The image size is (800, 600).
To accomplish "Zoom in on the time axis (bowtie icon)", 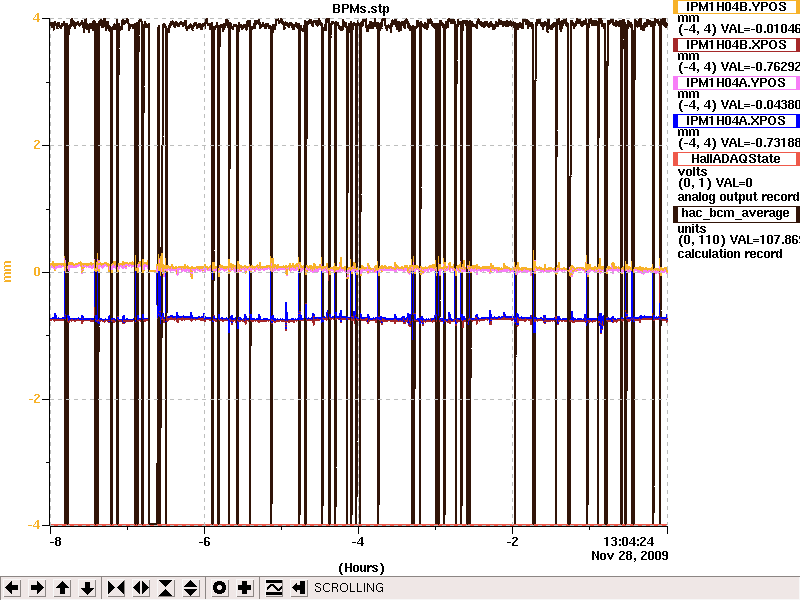I will pos(116,588).
